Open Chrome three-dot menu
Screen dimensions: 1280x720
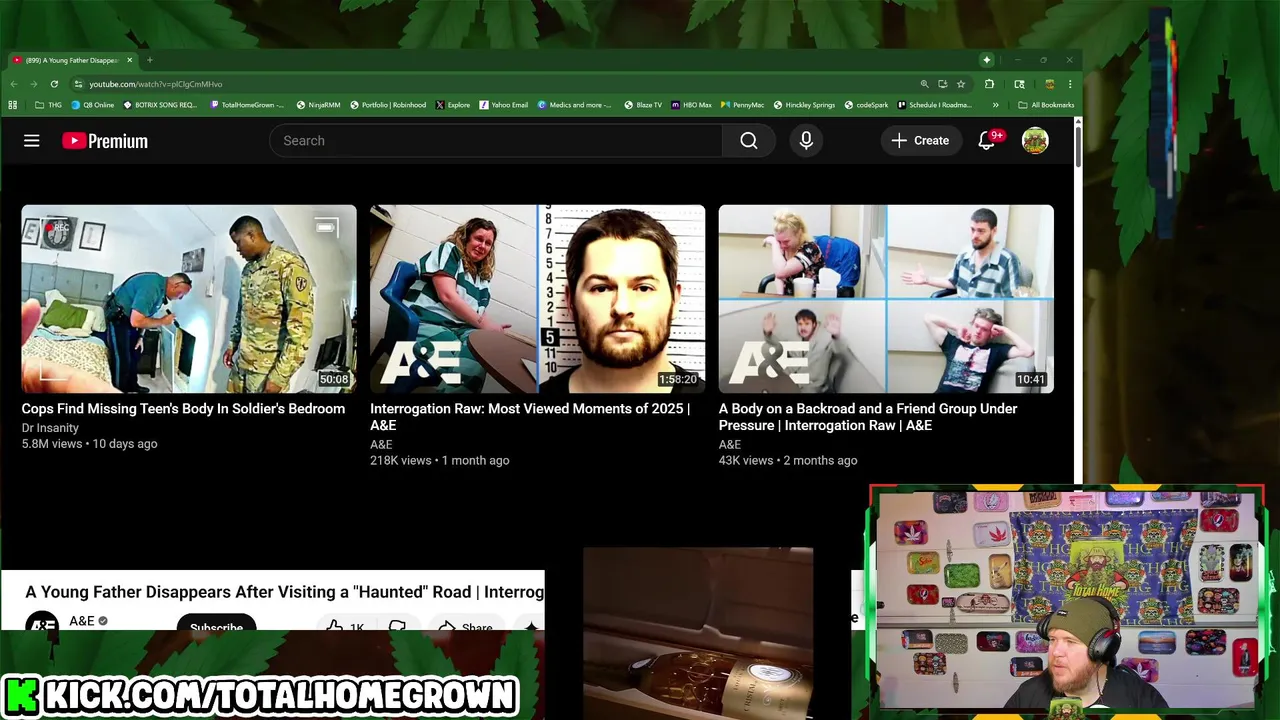tap(1070, 84)
